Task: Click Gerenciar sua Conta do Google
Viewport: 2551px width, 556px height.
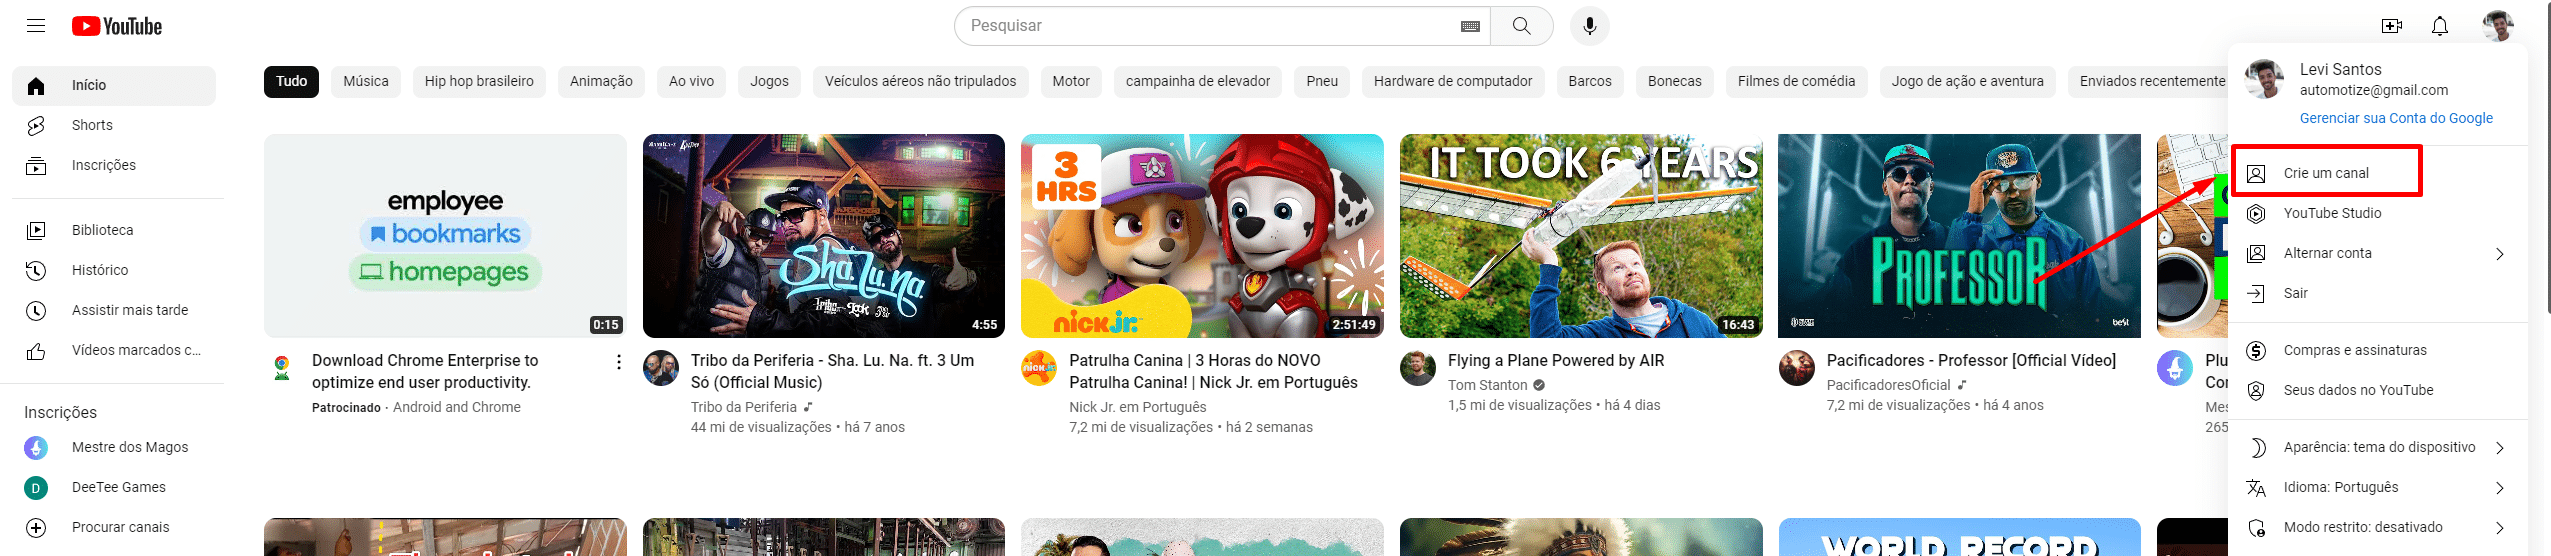Action: pos(2396,118)
